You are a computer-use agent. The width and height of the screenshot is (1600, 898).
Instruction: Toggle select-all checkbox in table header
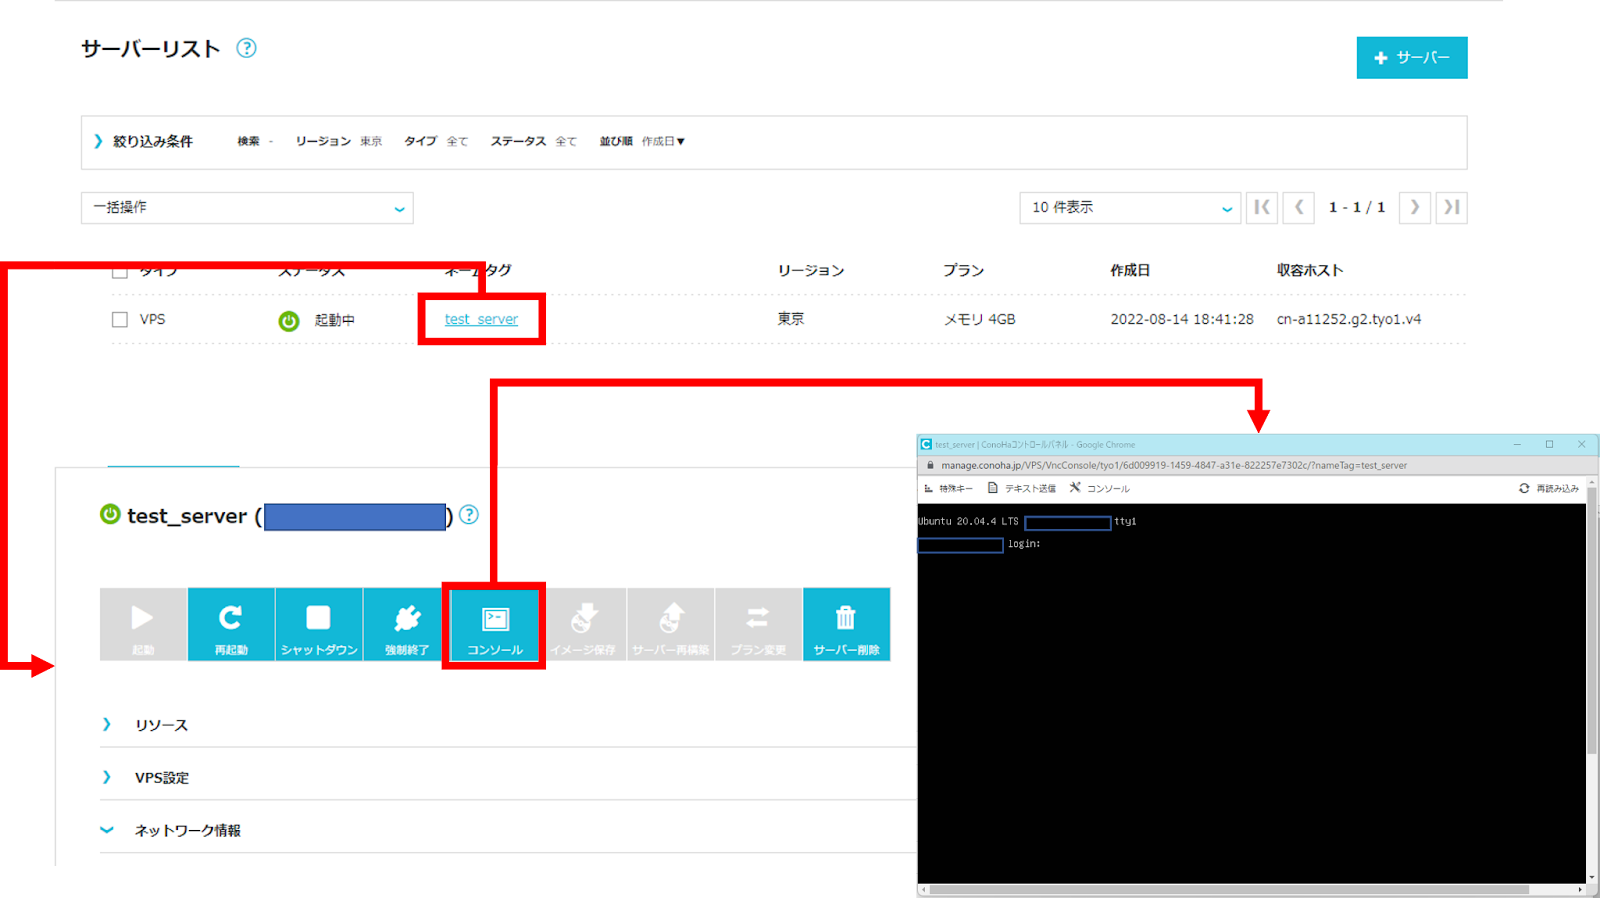tap(120, 272)
